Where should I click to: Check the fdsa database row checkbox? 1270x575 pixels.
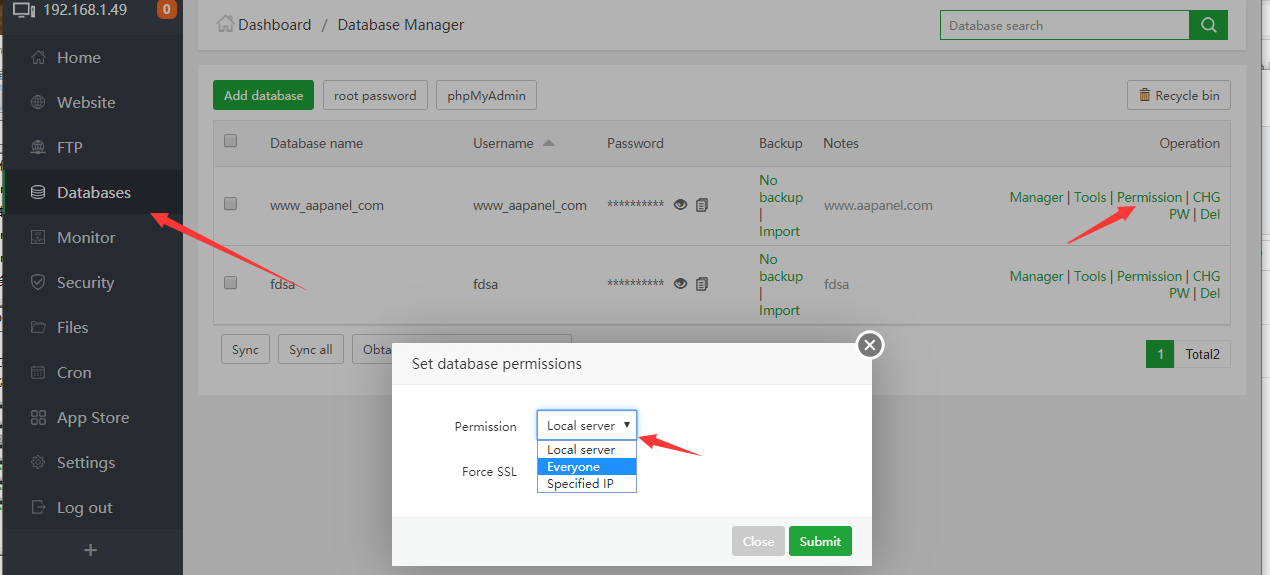(x=231, y=283)
